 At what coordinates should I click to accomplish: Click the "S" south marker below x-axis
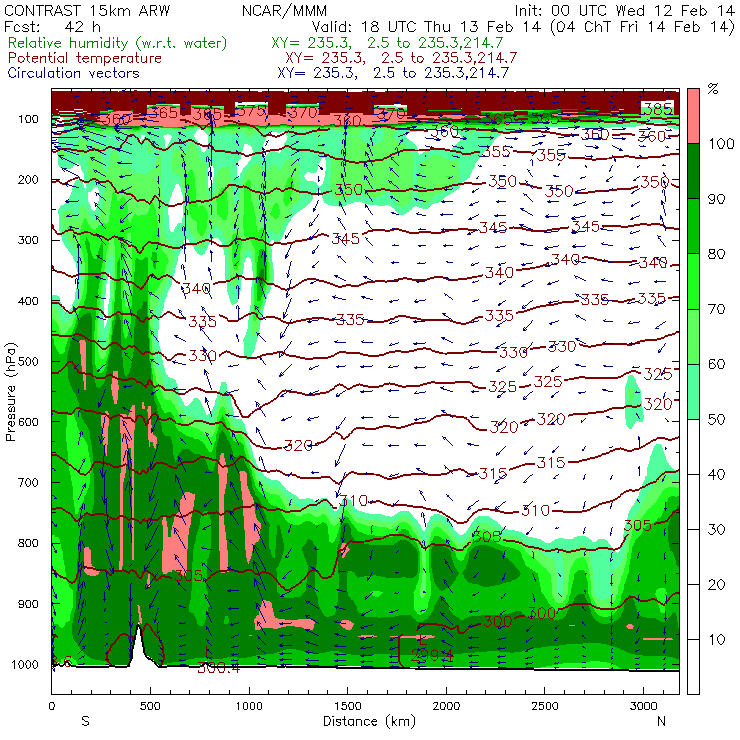[x=85, y=721]
